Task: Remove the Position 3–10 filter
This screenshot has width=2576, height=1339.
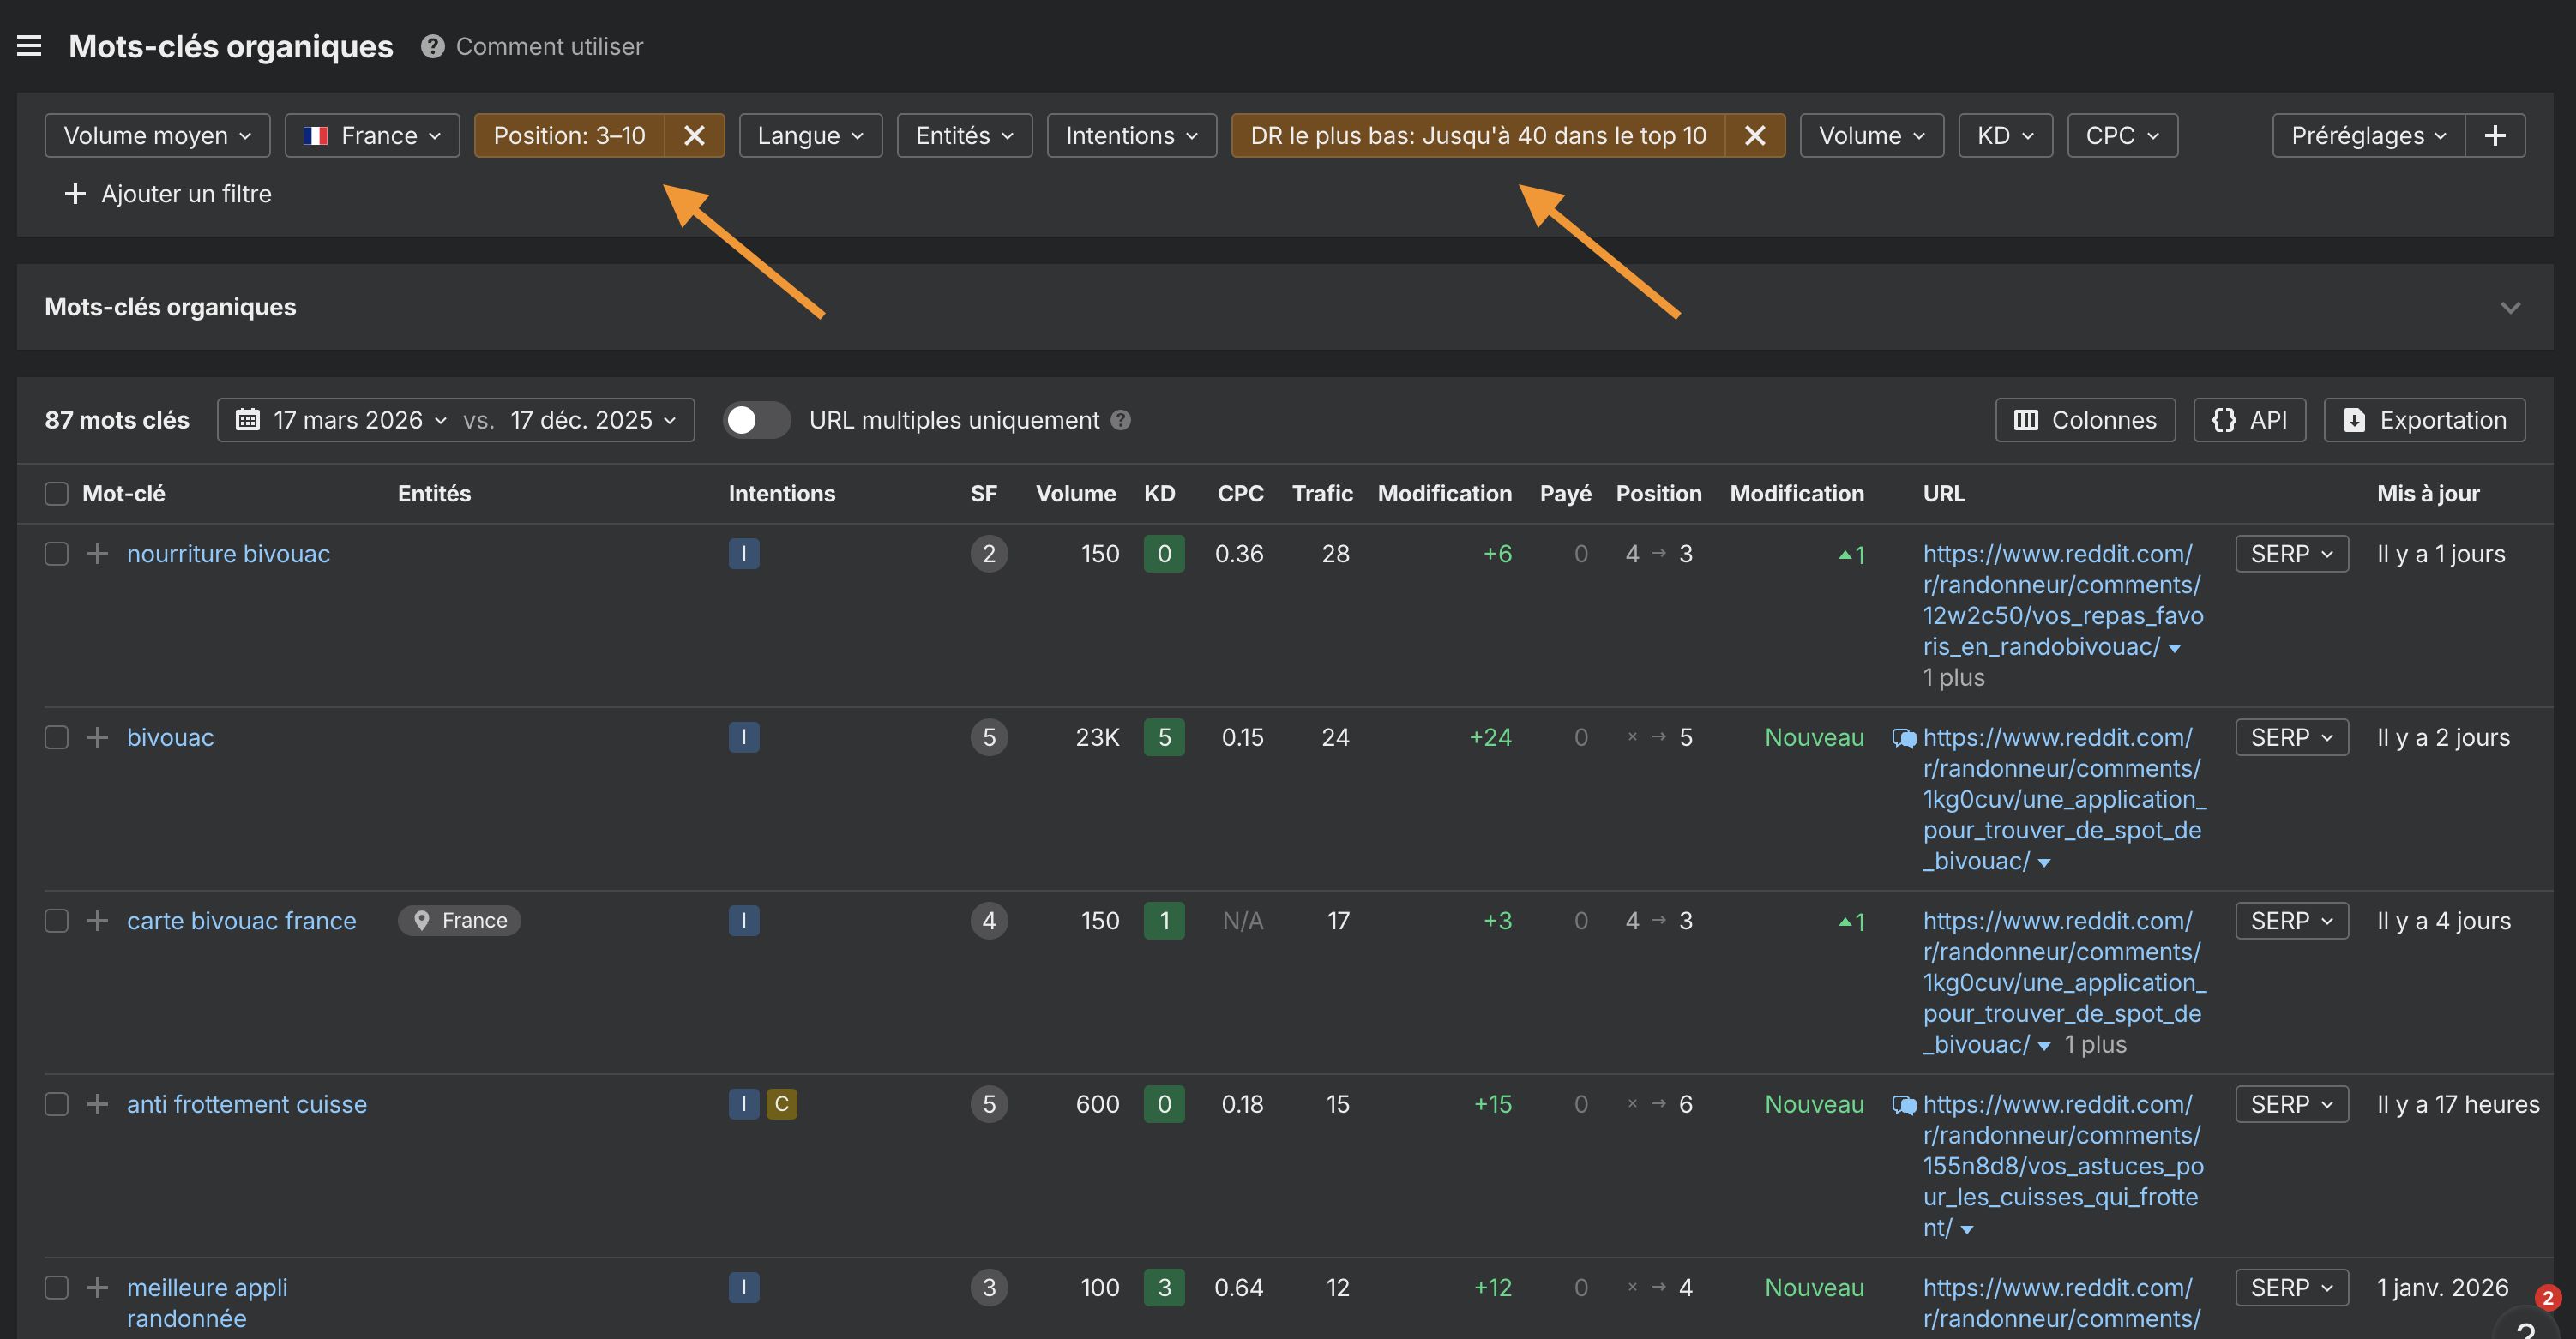Action: [694, 135]
